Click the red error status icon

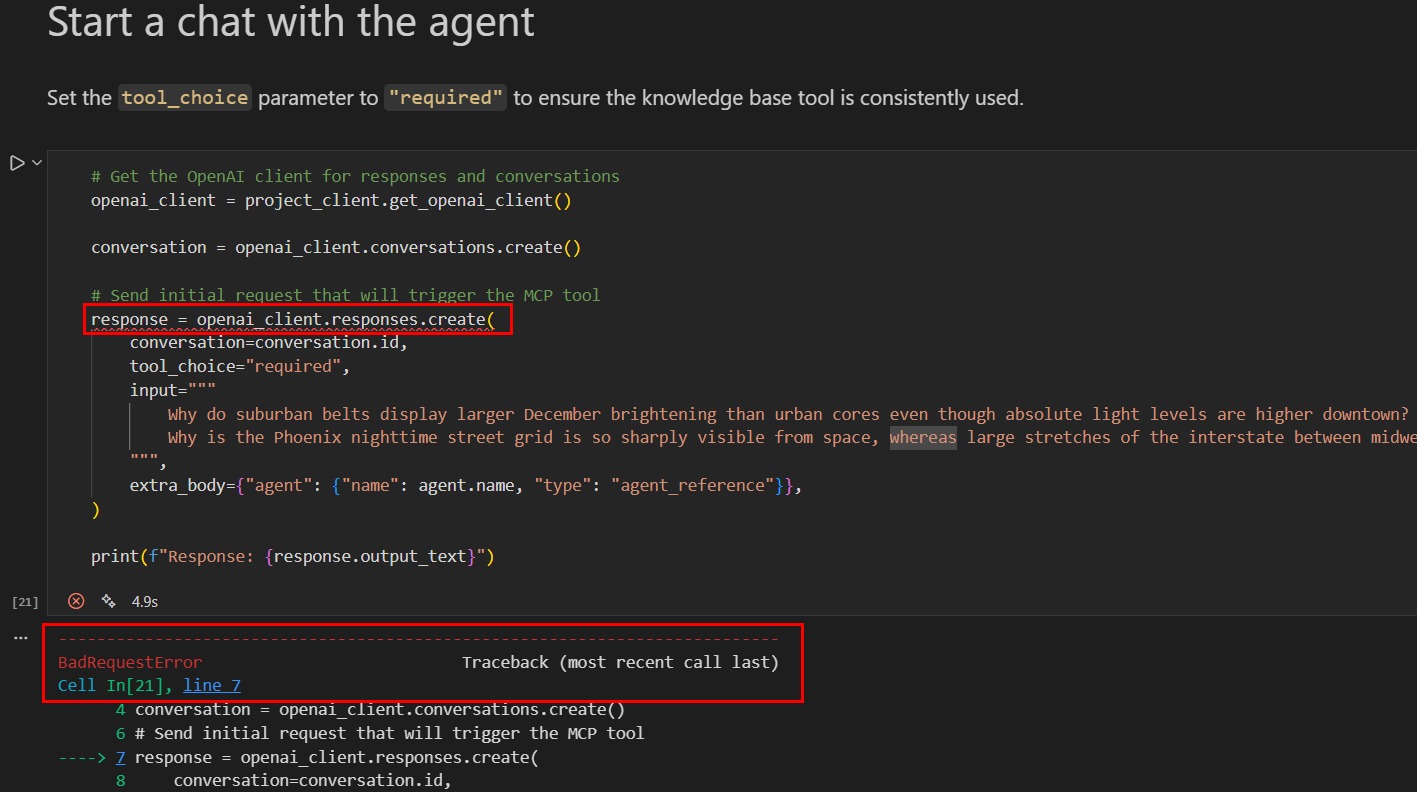coord(76,601)
